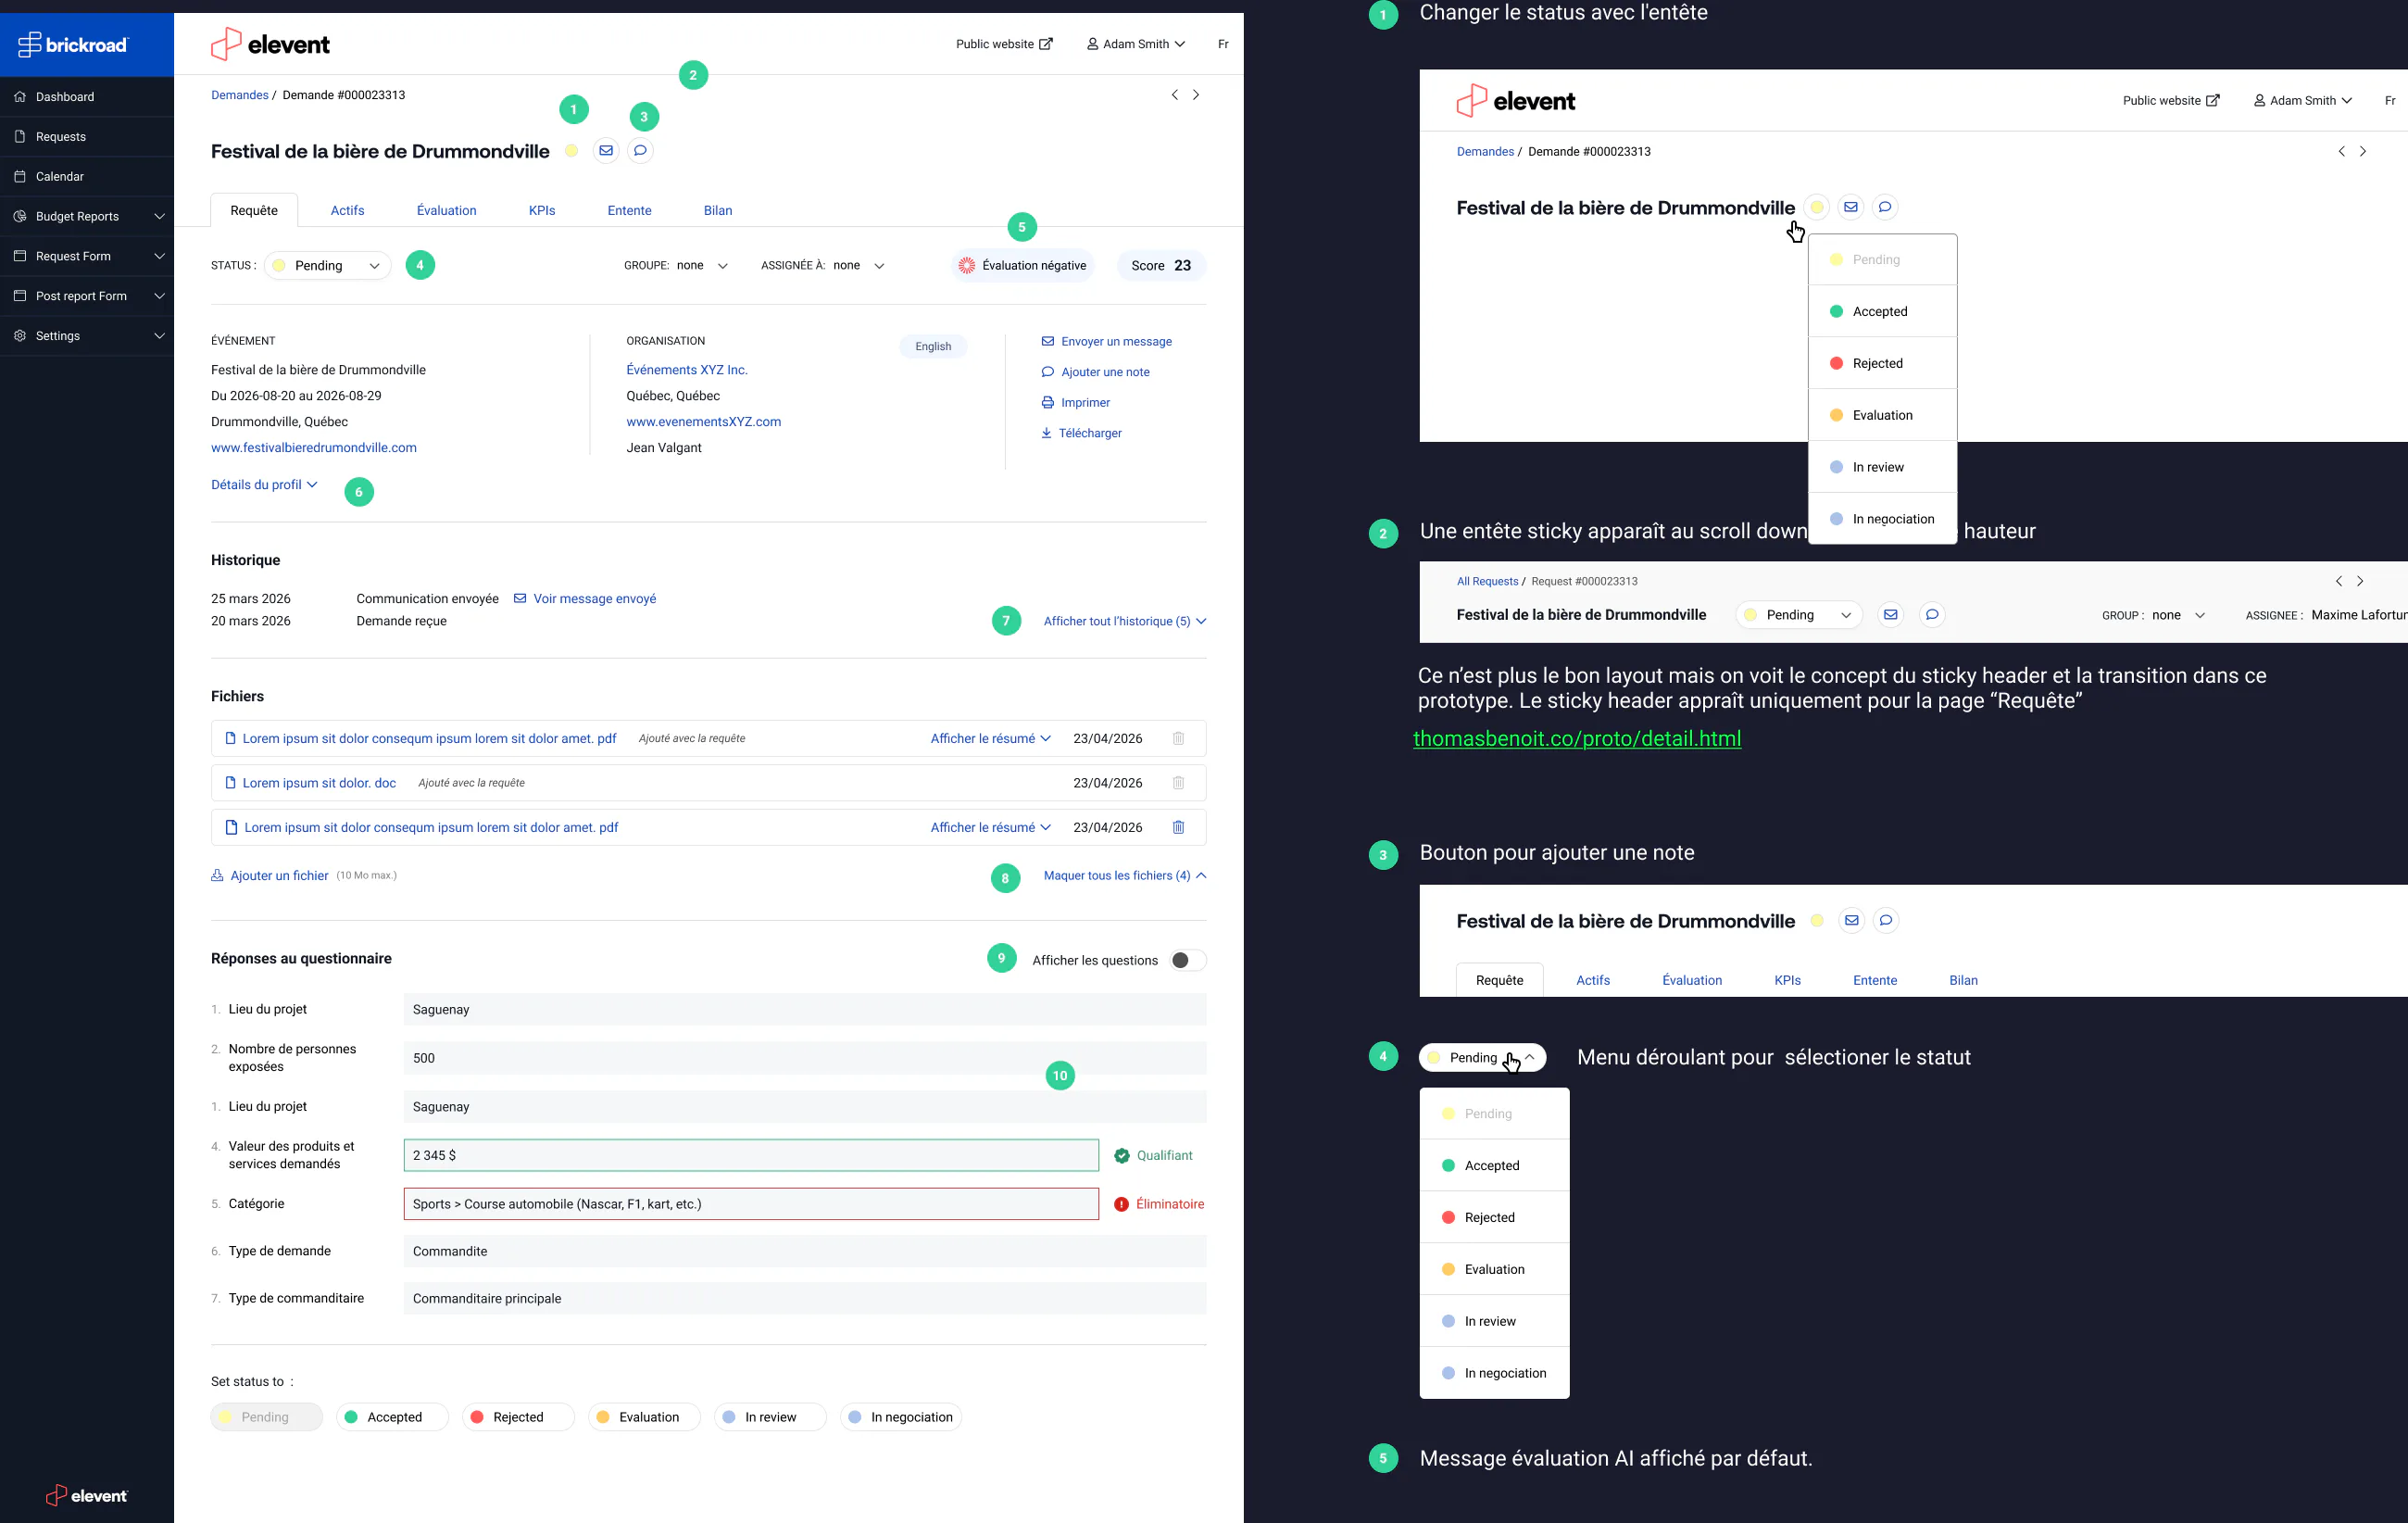This screenshot has height=1523, width=2408.
Task: Set status to Rejected at page bottom
Action: [x=518, y=1418]
